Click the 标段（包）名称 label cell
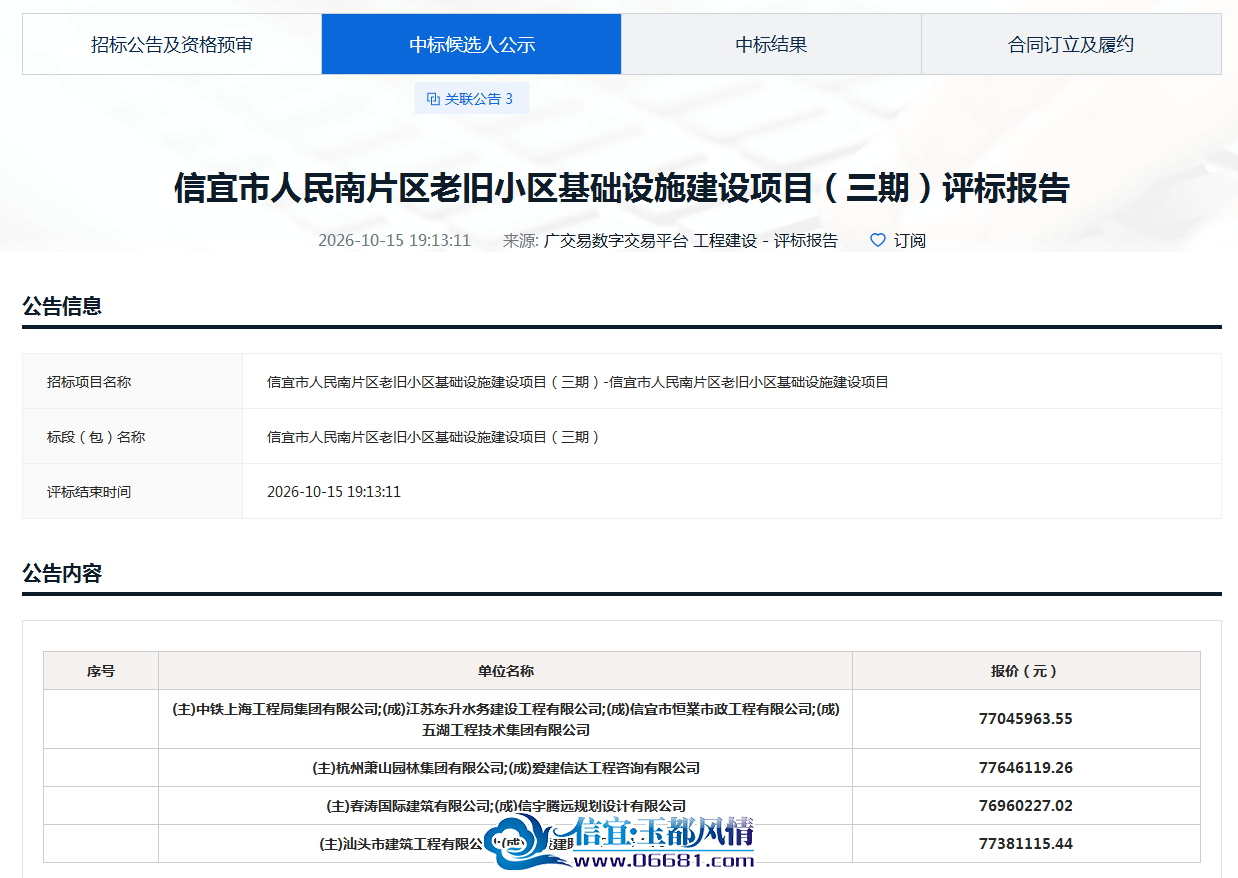This screenshot has width=1238, height=878. pyautogui.click(x=133, y=436)
